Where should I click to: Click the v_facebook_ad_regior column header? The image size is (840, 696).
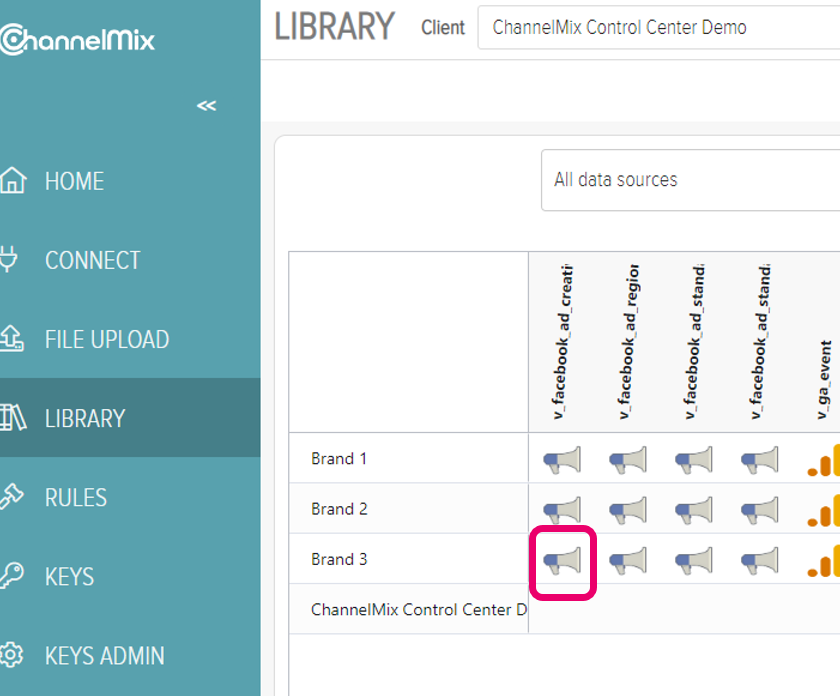coord(627,341)
